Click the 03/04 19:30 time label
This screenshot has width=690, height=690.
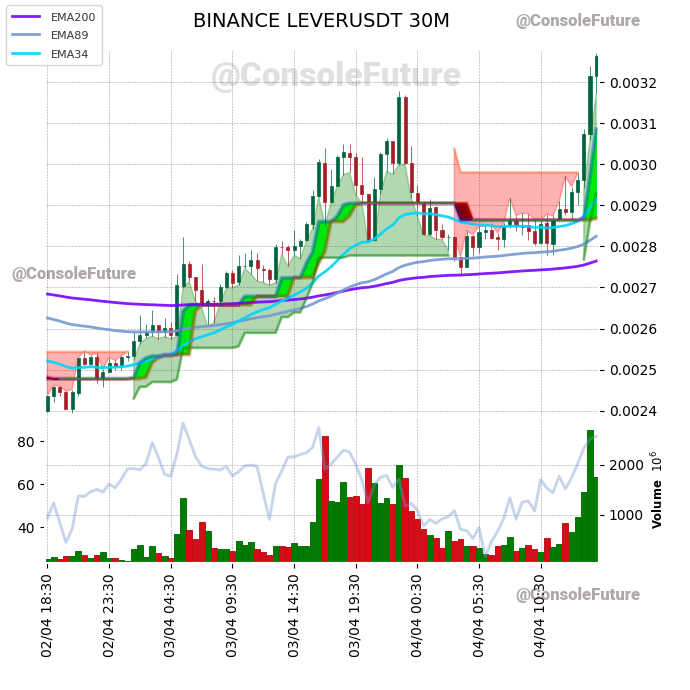coord(355,616)
